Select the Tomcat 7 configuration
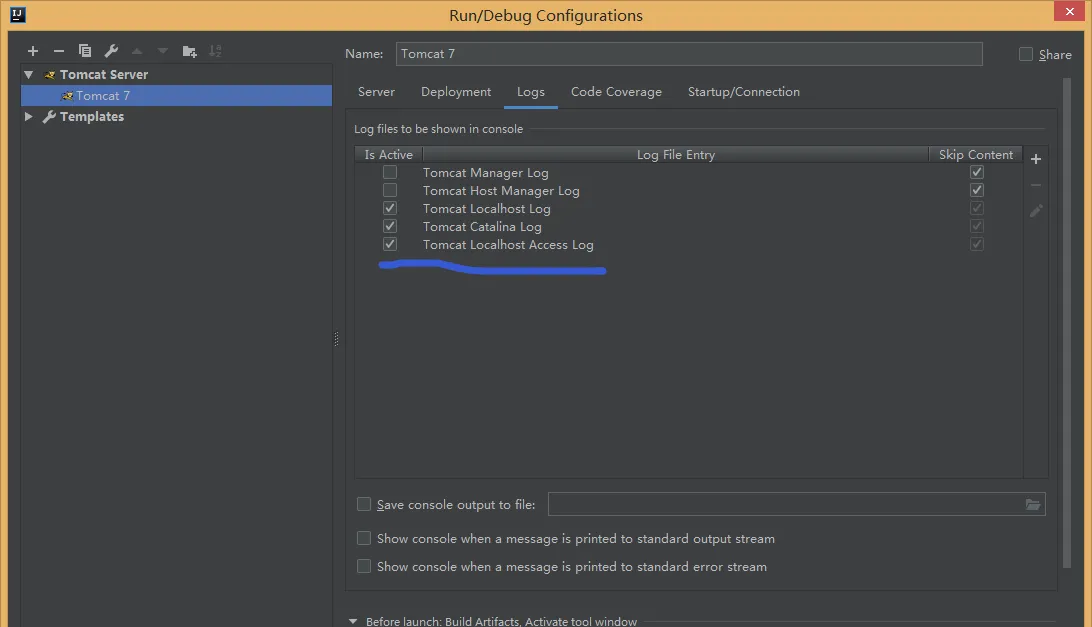The image size is (1092, 627). [x=176, y=95]
